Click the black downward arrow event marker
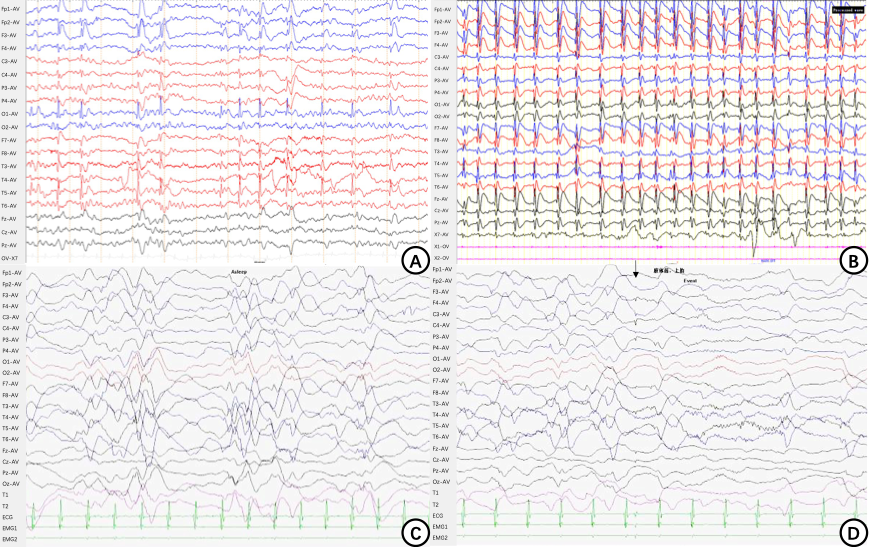 click(x=635, y=272)
